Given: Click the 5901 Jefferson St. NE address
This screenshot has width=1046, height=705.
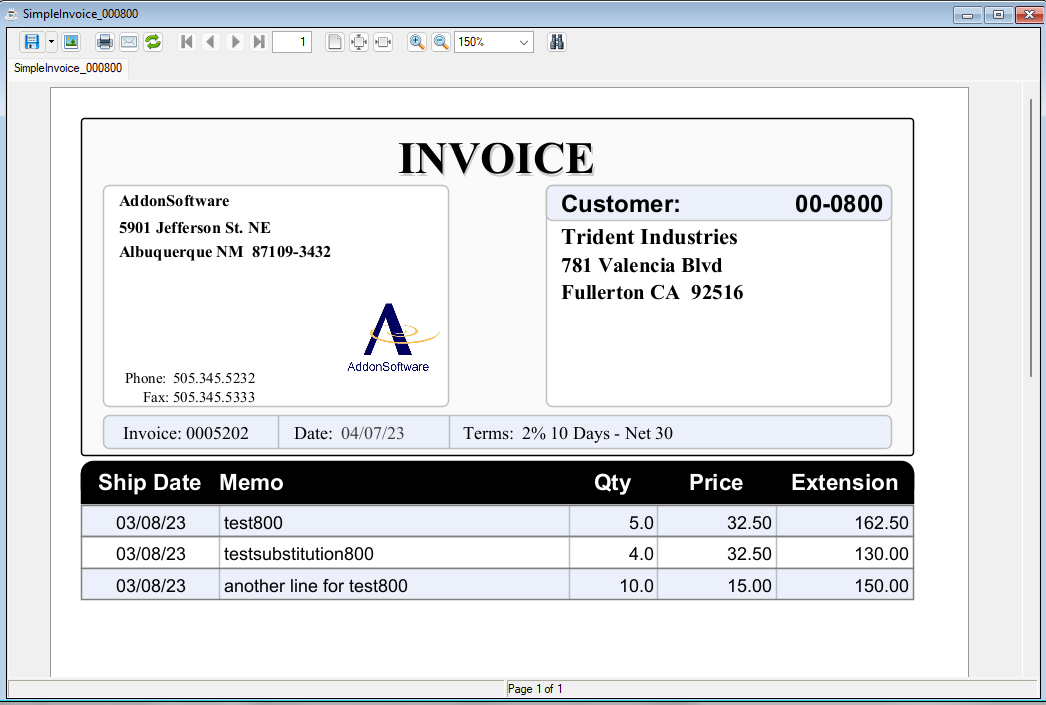Looking at the screenshot, I should (x=195, y=227).
